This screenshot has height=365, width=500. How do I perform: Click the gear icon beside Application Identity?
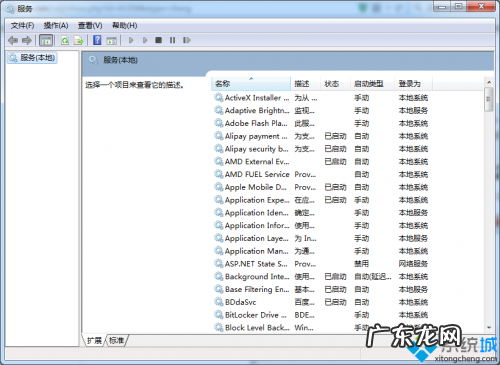(219, 212)
